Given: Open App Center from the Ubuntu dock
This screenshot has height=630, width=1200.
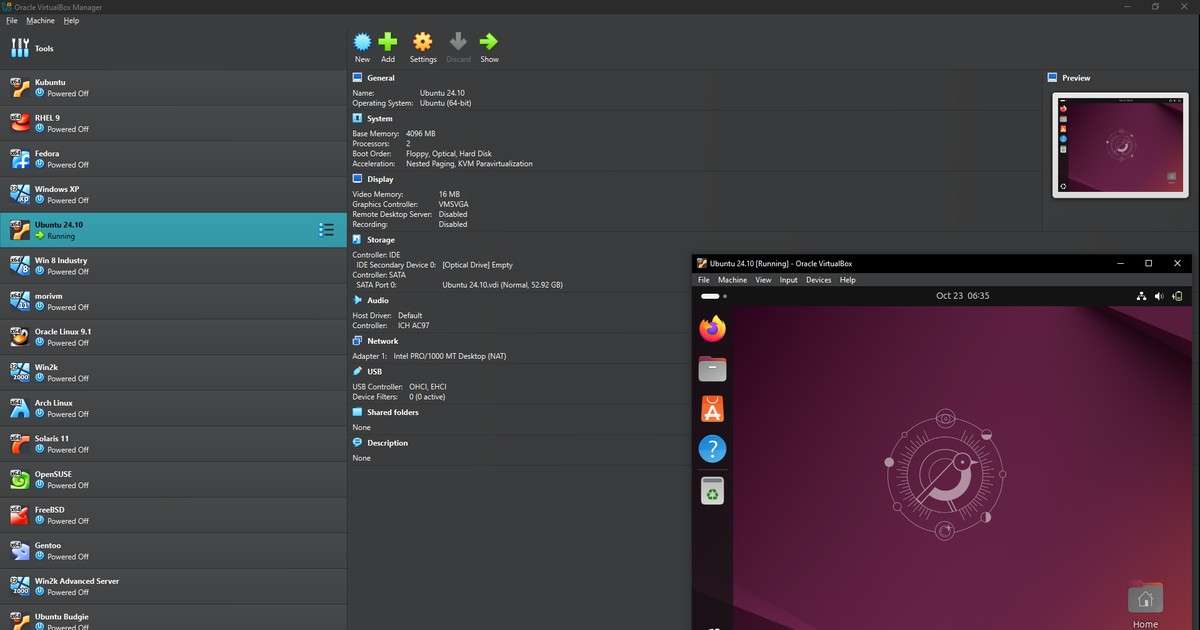Looking at the screenshot, I should 712,409.
